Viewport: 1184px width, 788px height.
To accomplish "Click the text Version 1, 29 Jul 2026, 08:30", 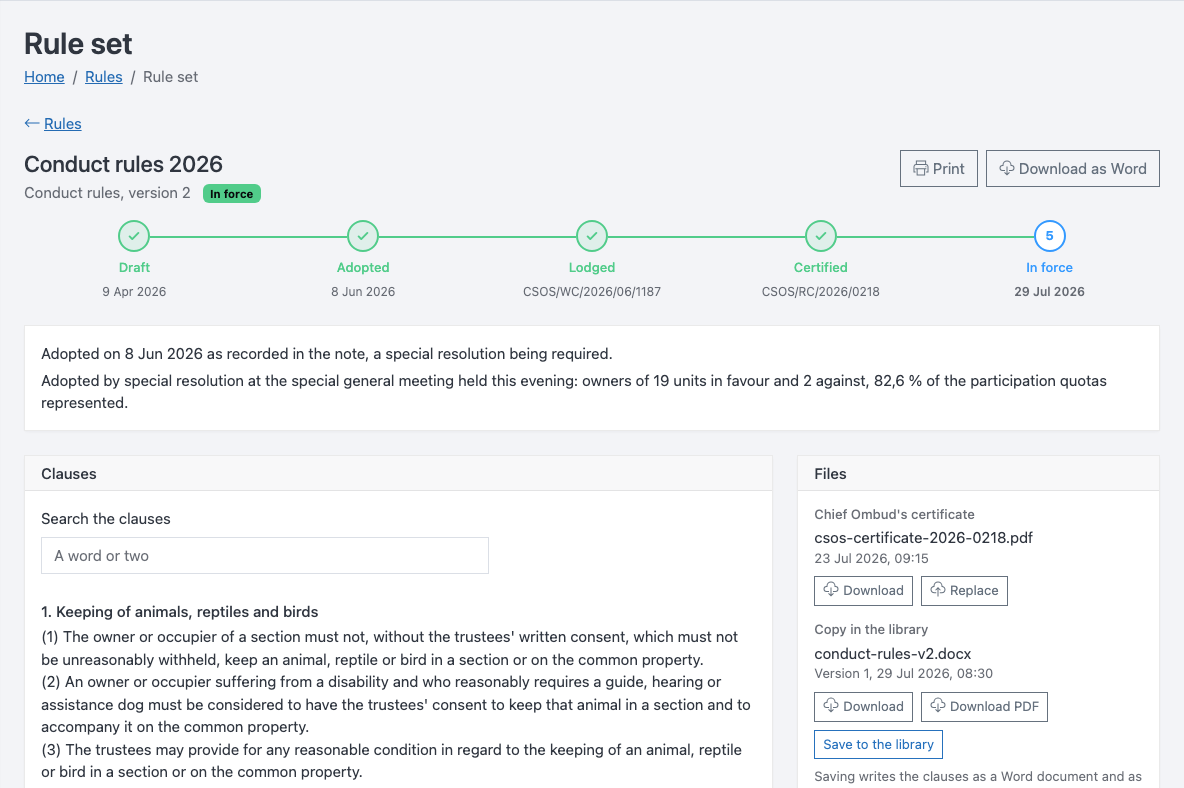I will coord(904,673).
